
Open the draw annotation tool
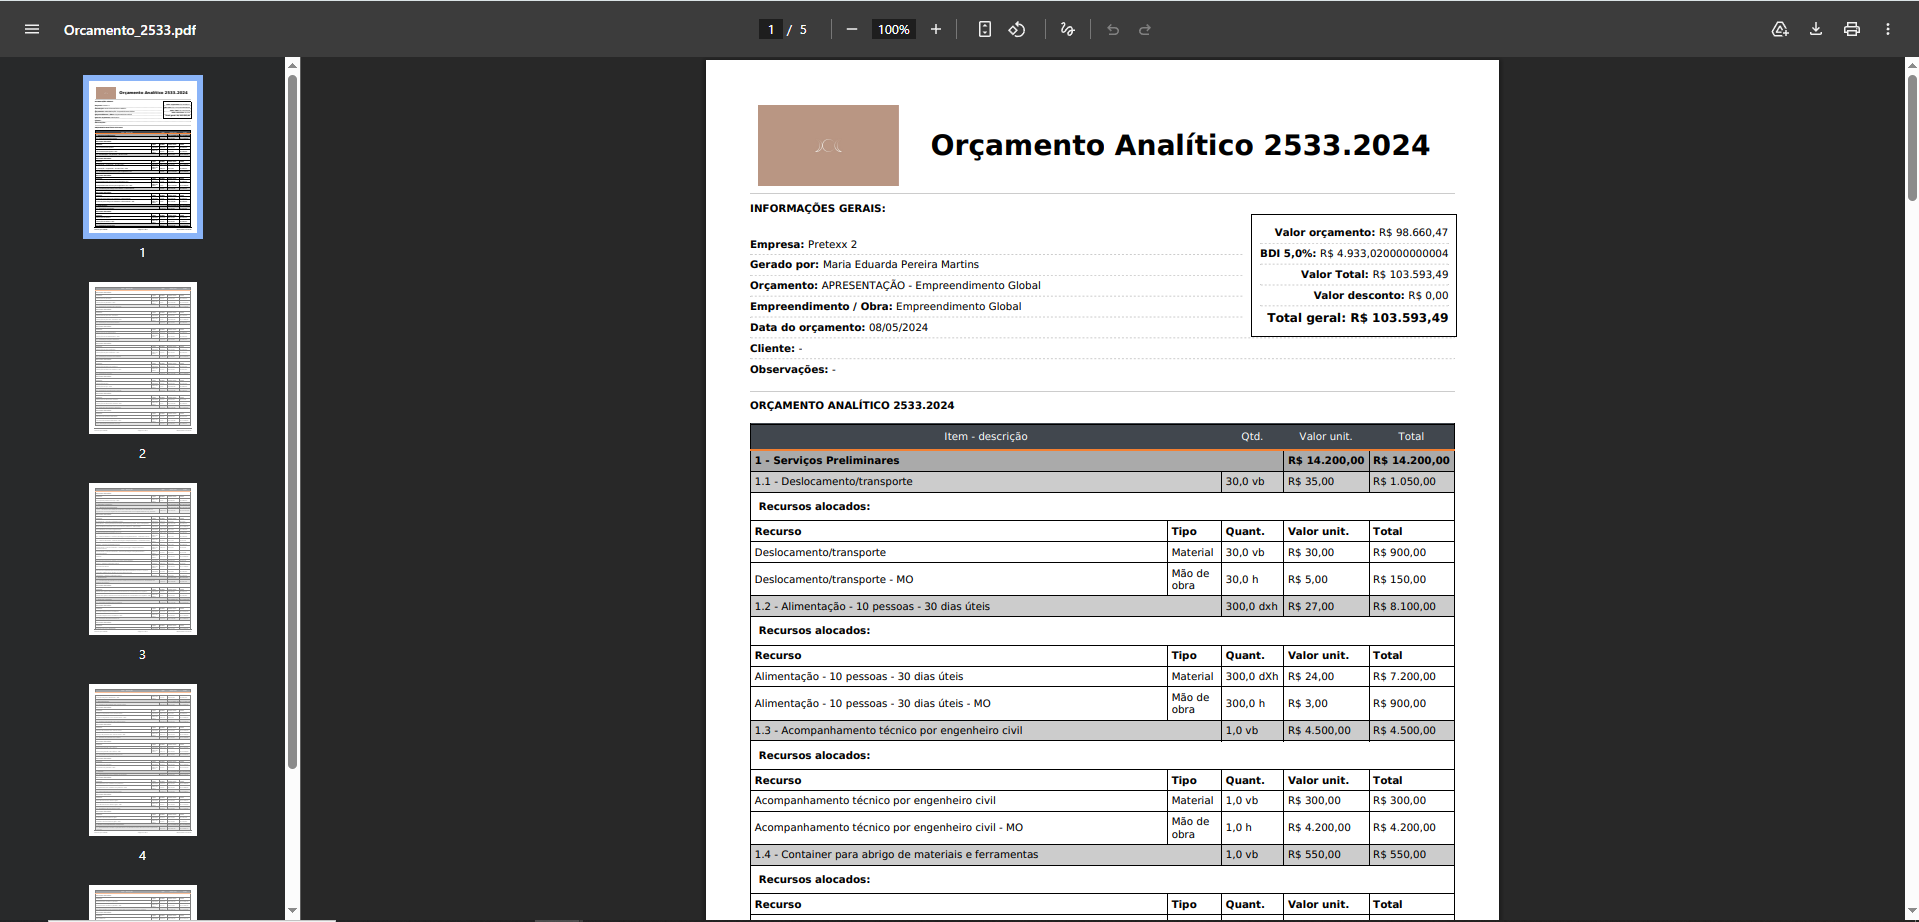click(1067, 30)
